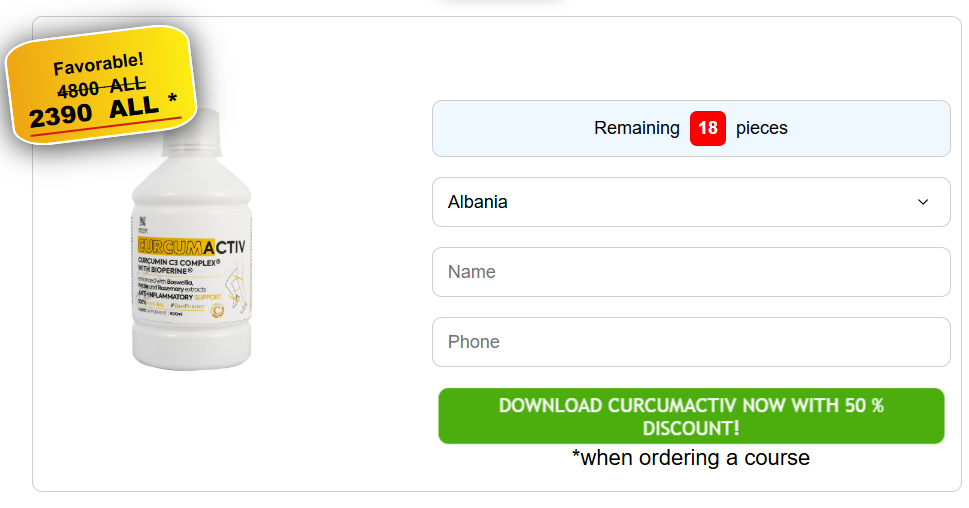The image size is (969, 508).
Task: Click the crossed-out 4800 ALL price
Action: (101, 87)
